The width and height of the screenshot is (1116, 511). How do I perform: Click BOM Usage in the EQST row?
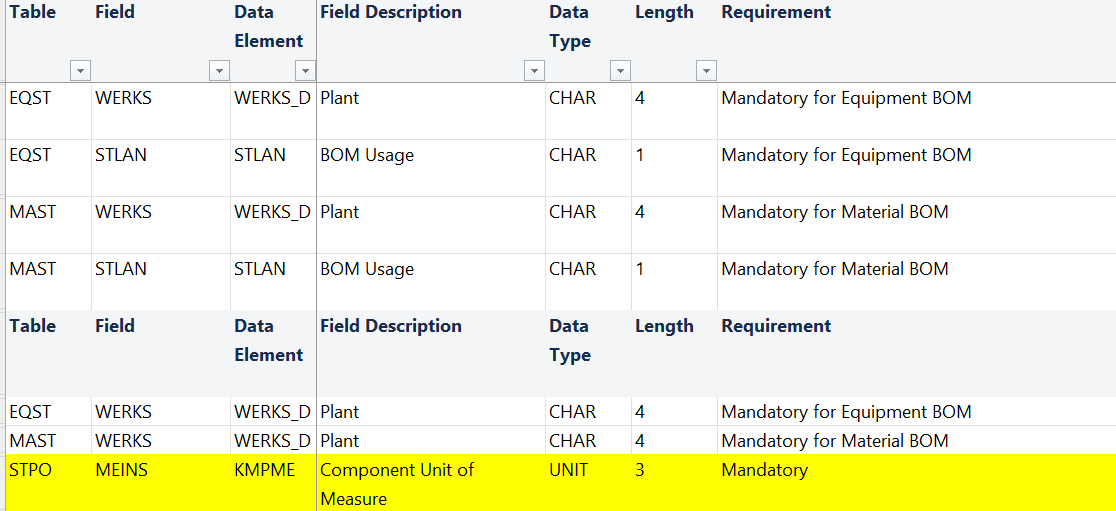click(x=367, y=155)
